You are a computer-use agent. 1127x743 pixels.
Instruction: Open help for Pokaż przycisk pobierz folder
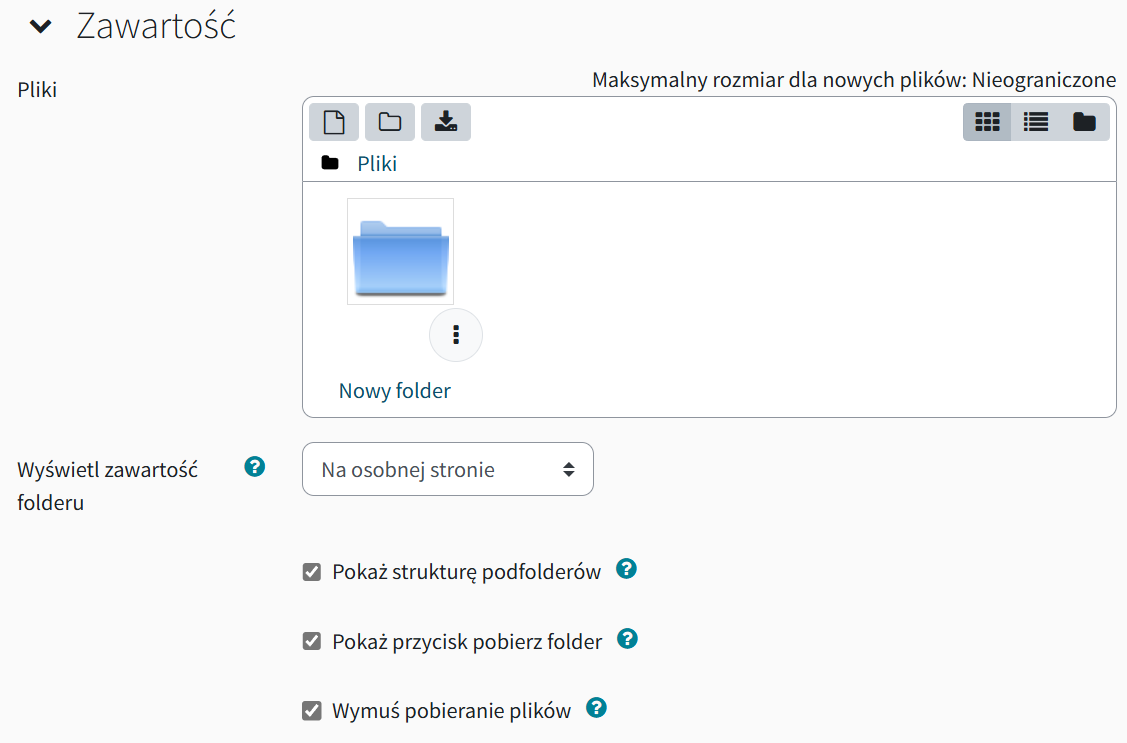627,639
